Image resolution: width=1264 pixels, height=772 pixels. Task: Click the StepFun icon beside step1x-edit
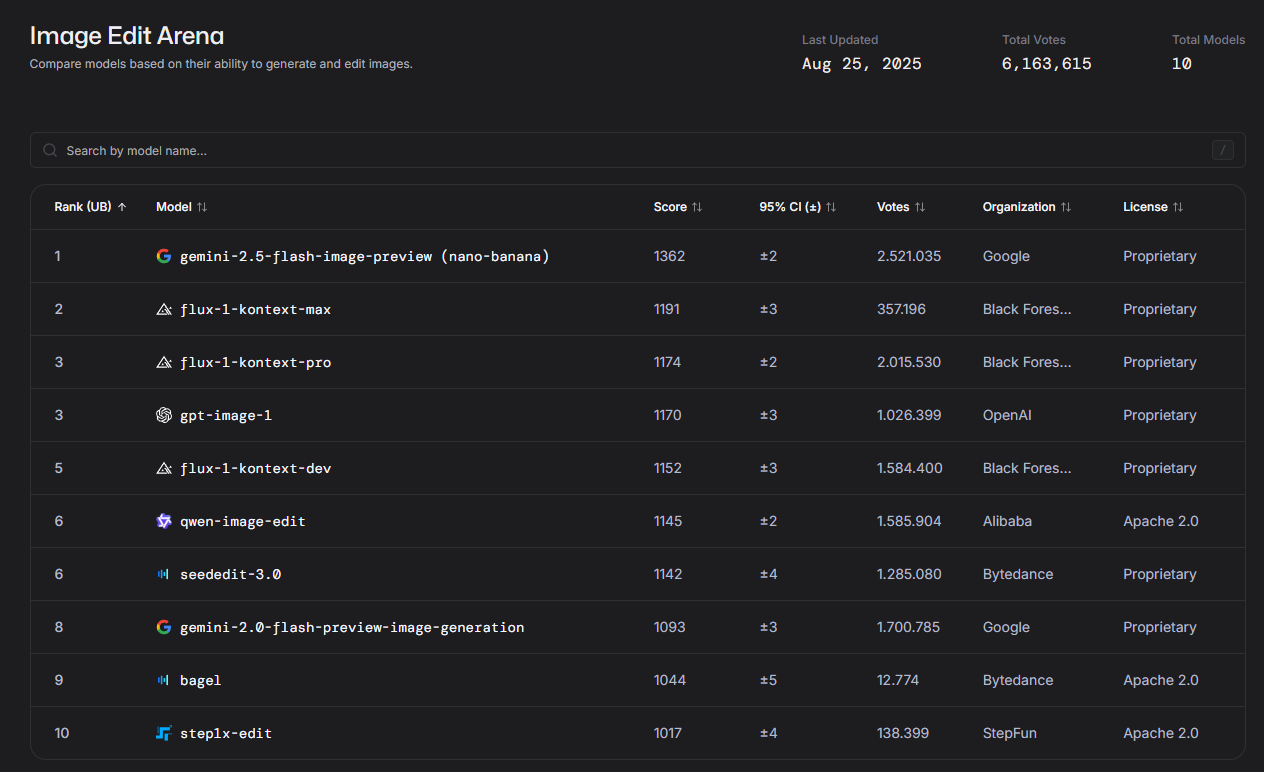click(164, 733)
